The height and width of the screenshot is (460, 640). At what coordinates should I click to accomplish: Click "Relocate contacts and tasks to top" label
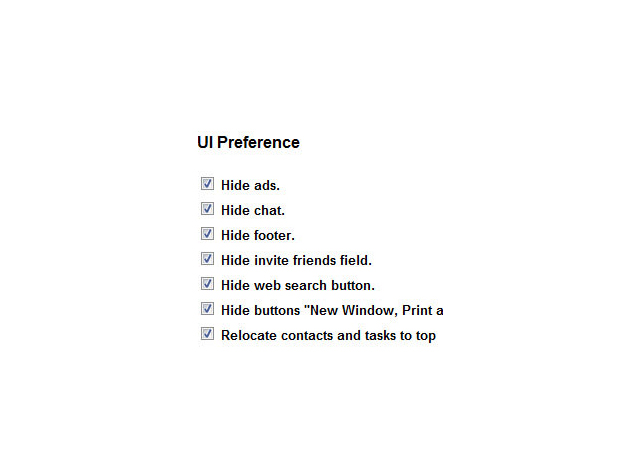coord(328,336)
